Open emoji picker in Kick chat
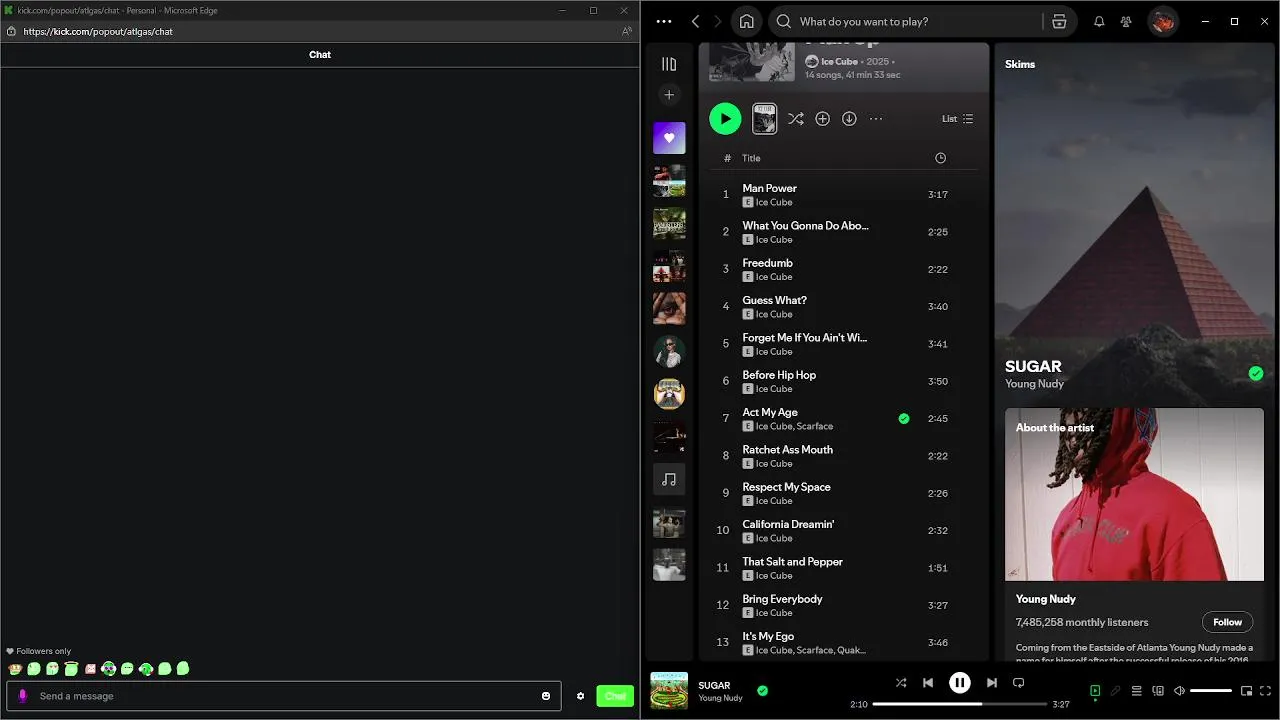This screenshot has width=1280, height=720. 546,696
